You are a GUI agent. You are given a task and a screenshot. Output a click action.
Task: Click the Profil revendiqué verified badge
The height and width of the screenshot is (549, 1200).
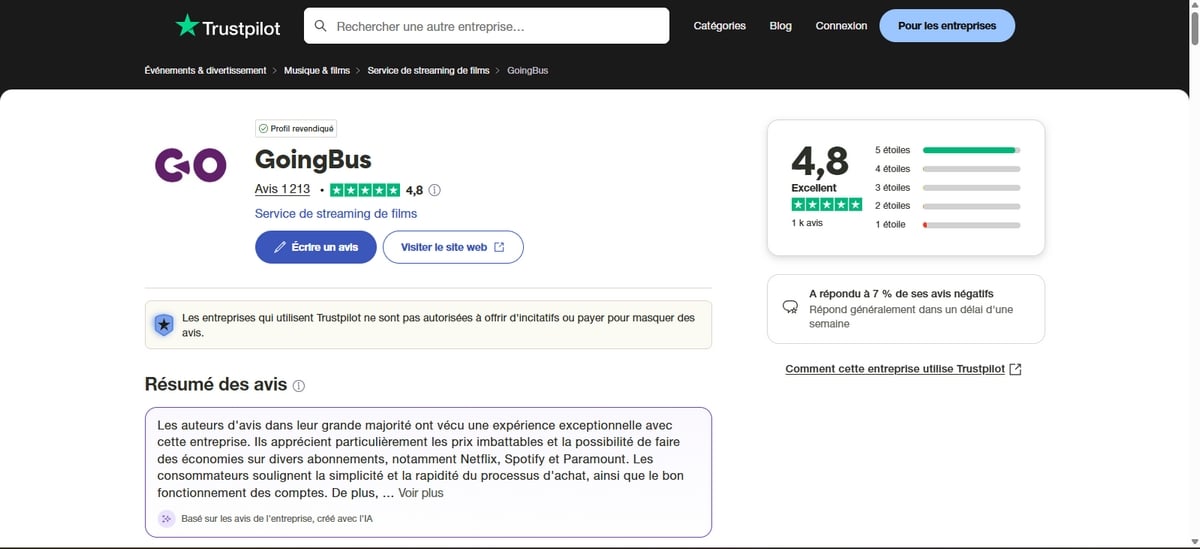point(297,129)
